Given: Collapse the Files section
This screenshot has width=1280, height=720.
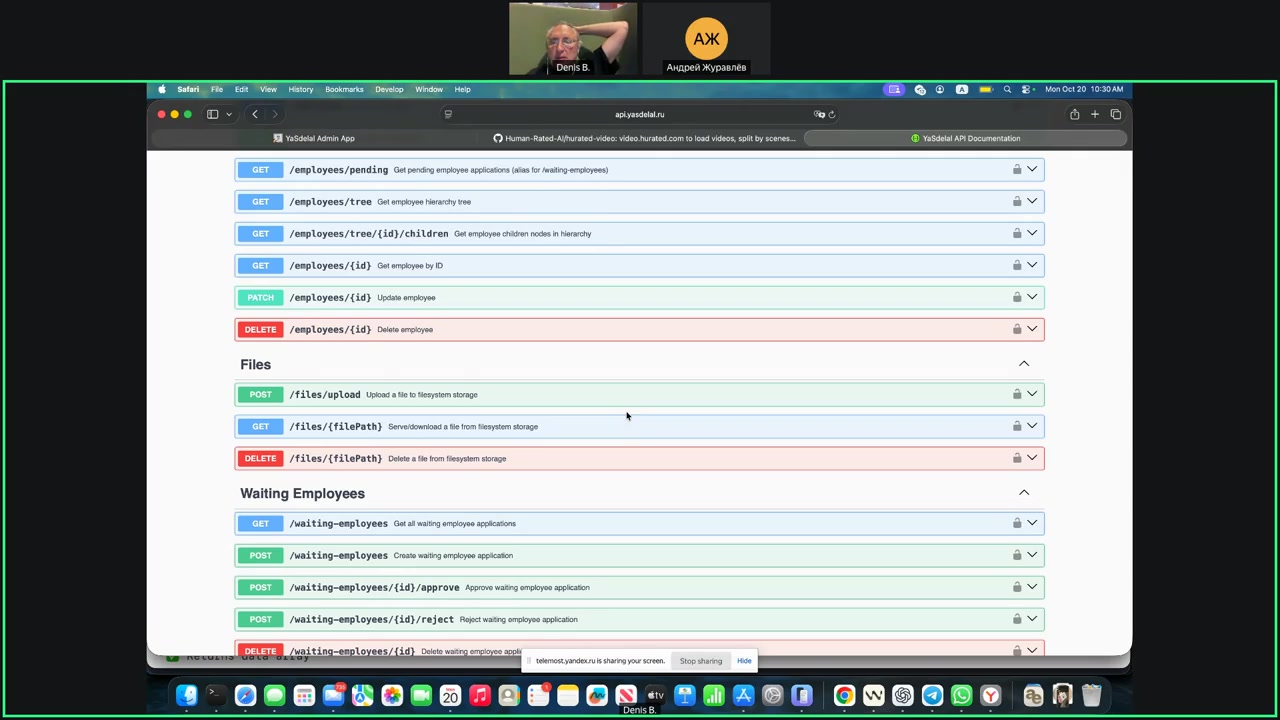Looking at the screenshot, I should [1023, 364].
